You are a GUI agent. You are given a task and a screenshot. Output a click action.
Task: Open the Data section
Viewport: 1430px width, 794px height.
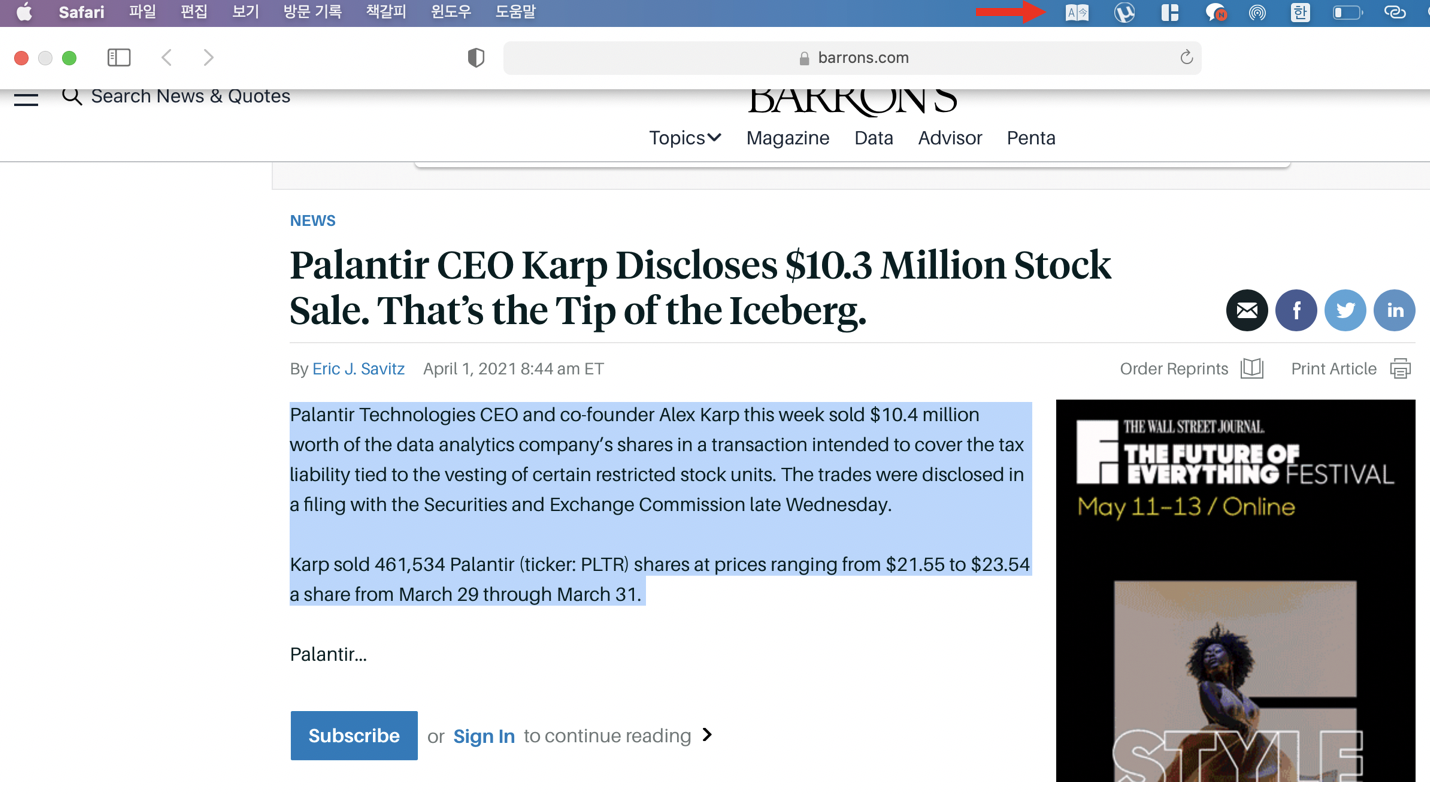(x=874, y=138)
